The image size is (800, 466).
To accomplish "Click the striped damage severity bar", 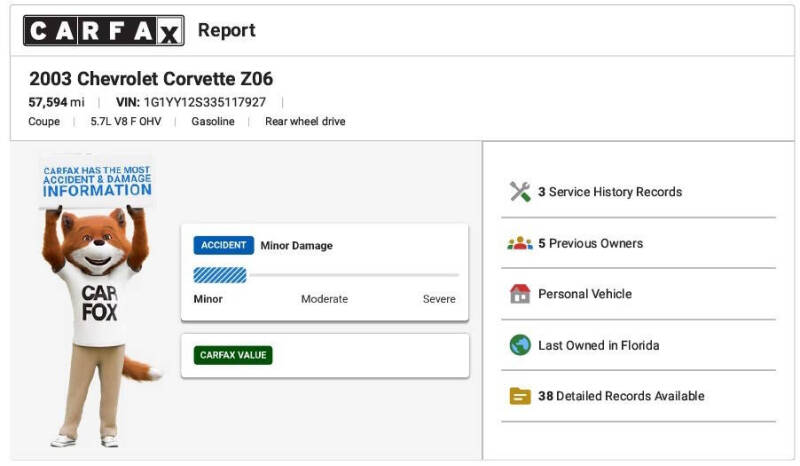I will 220,275.
